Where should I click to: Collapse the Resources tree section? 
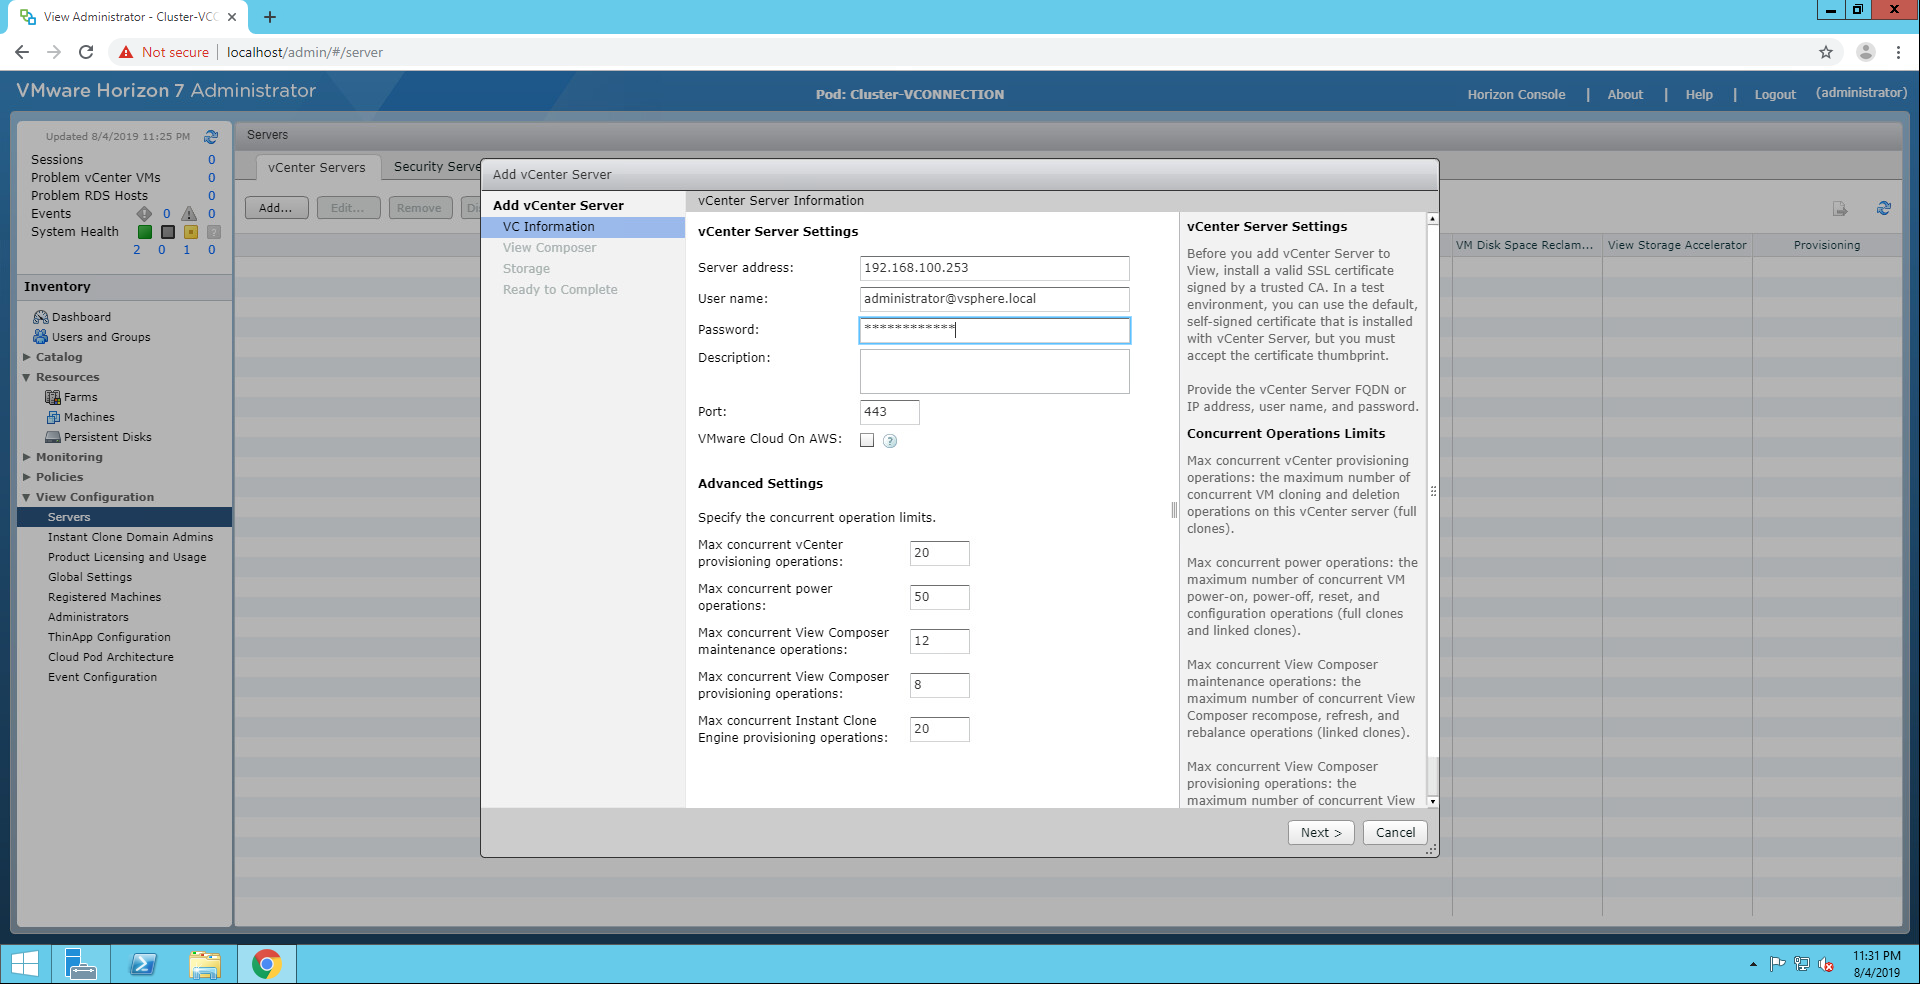(27, 377)
